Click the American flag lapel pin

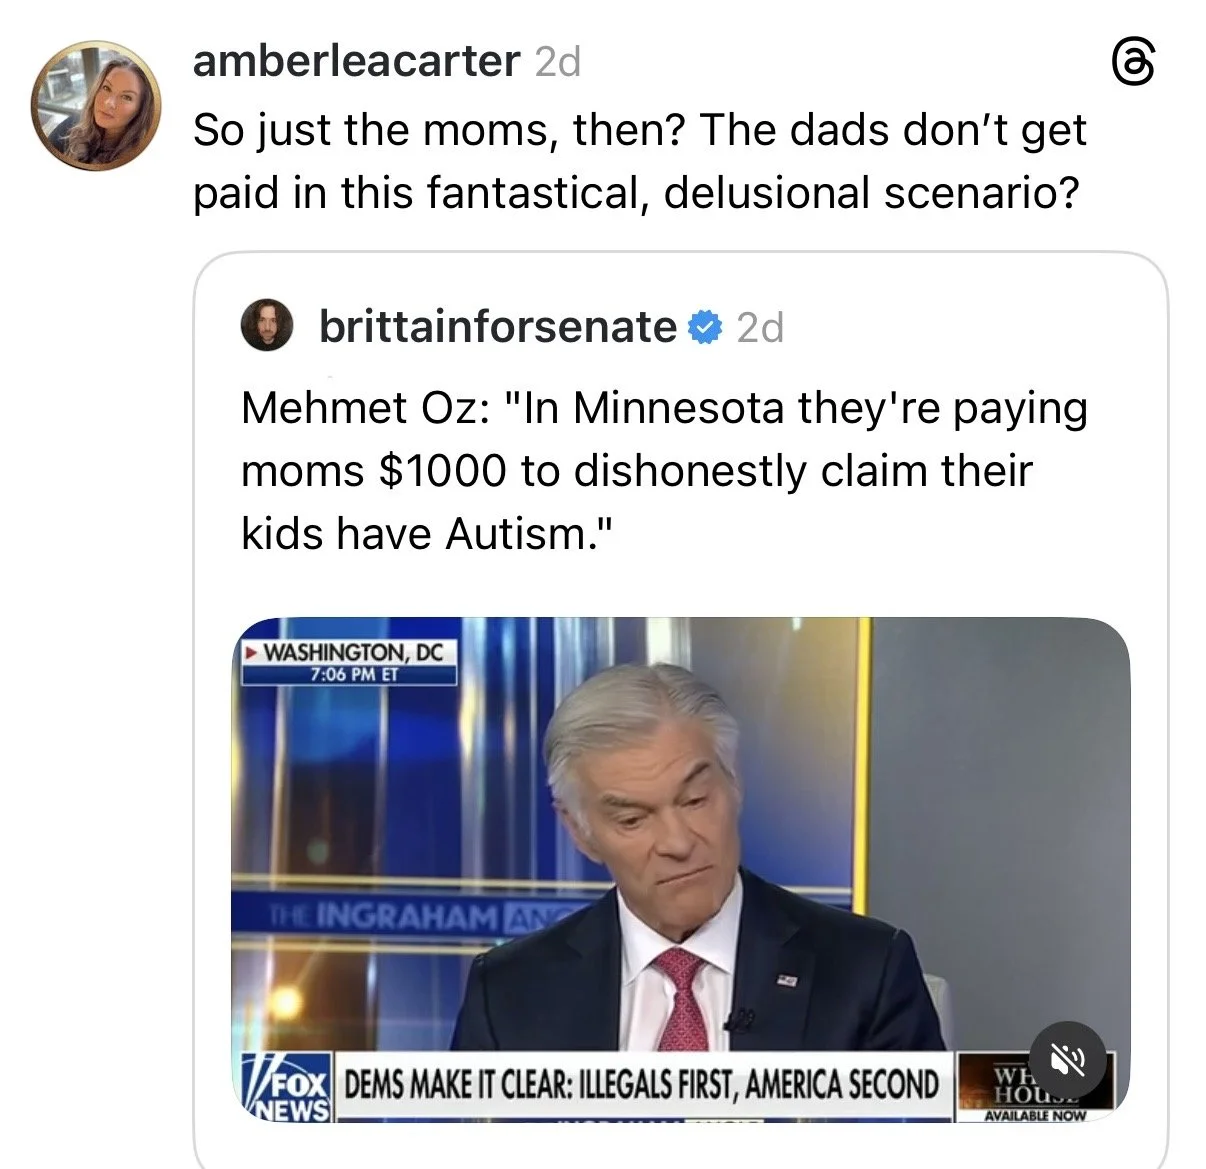[x=788, y=980]
